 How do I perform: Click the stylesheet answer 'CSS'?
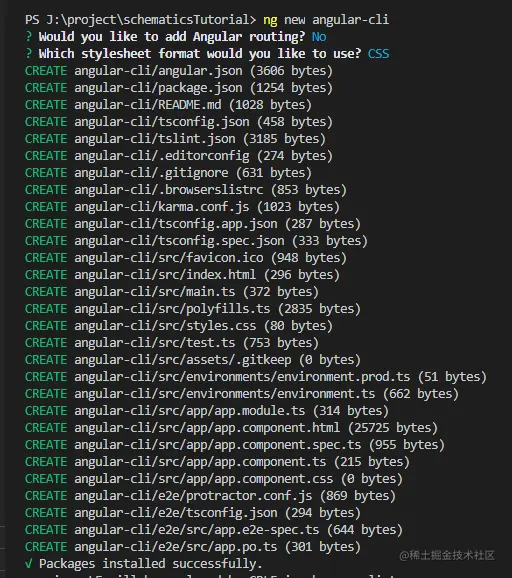(378, 53)
